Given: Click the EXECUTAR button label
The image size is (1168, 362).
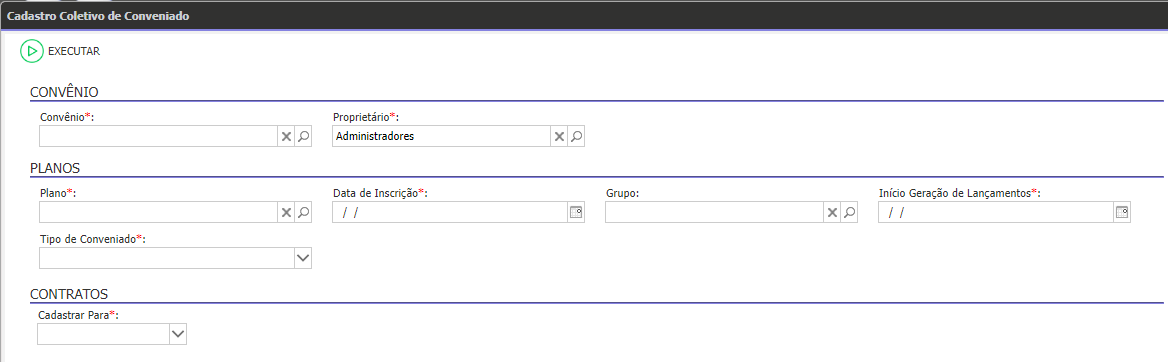Looking at the screenshot, I should pyautogui.click(x=74, y=51).
